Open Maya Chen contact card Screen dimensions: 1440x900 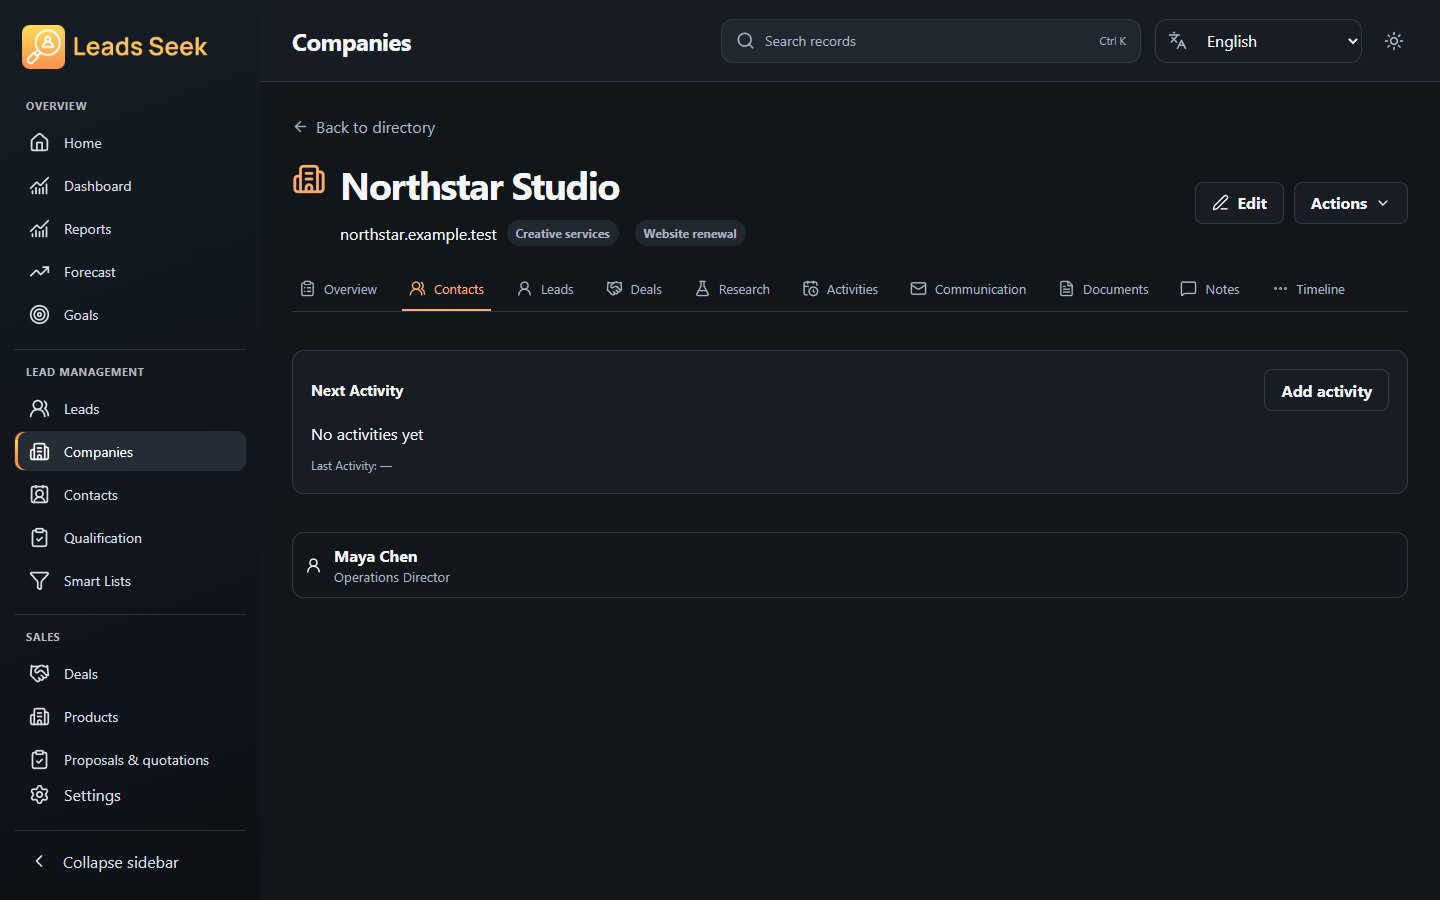(849, 565)
